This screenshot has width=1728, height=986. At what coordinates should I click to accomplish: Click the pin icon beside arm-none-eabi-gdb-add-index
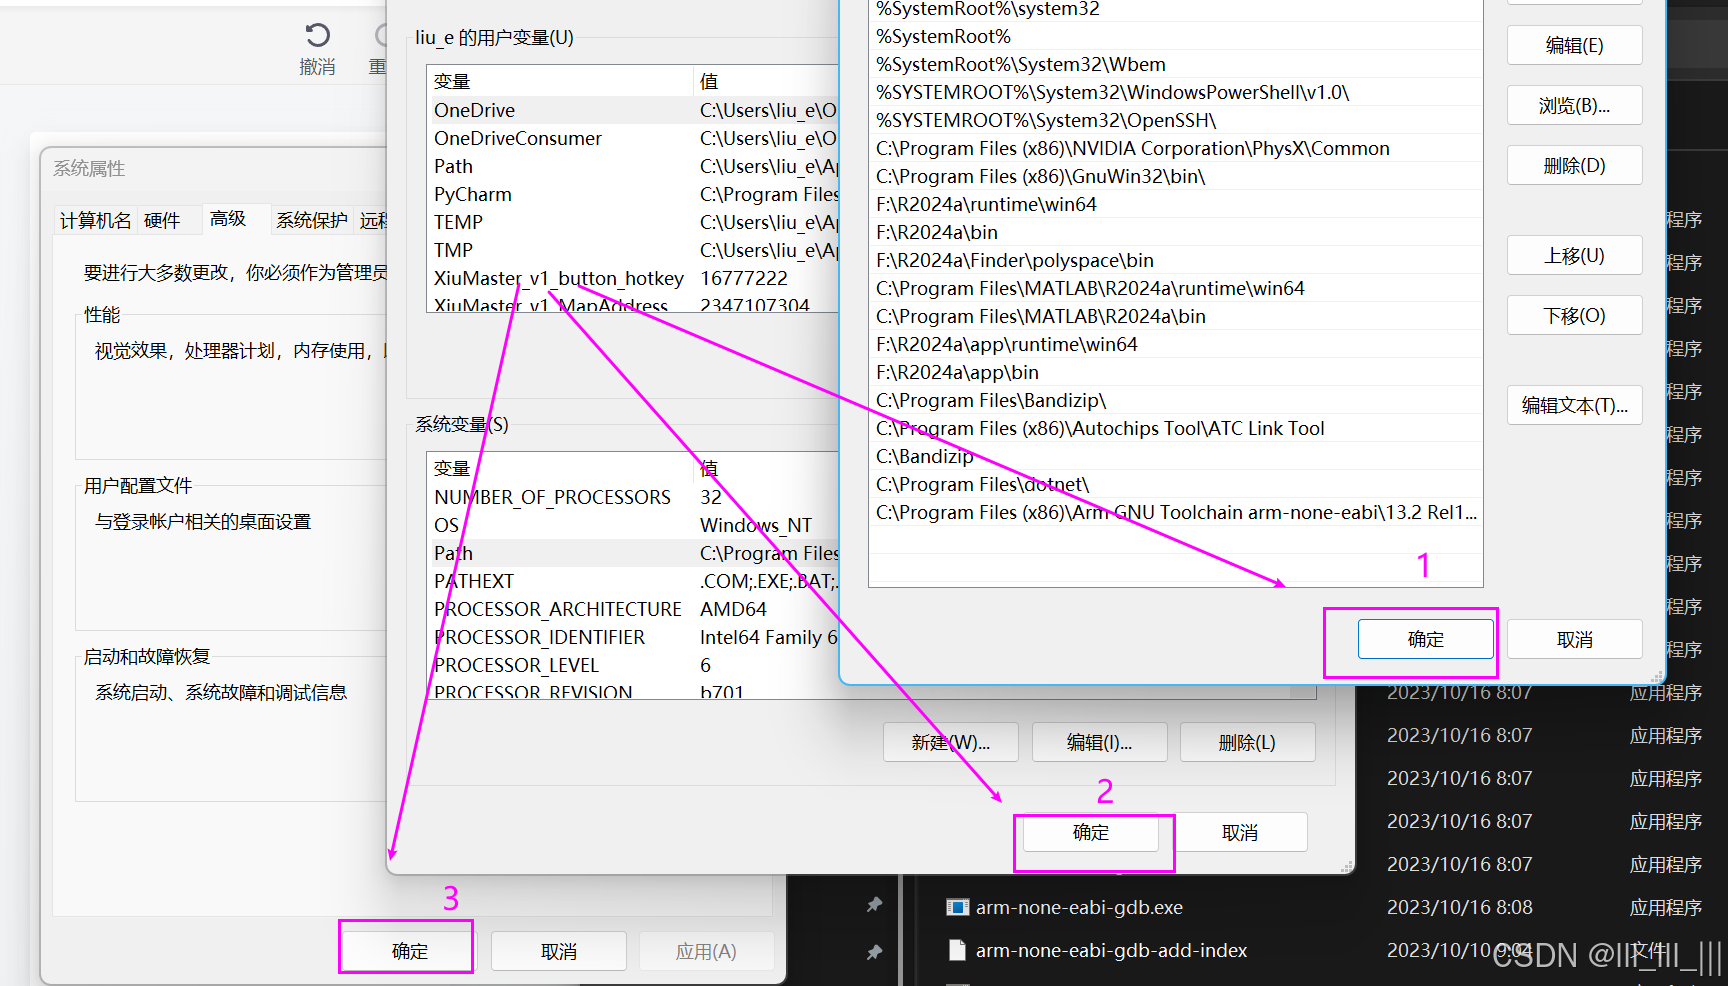(x=874, y=953)
